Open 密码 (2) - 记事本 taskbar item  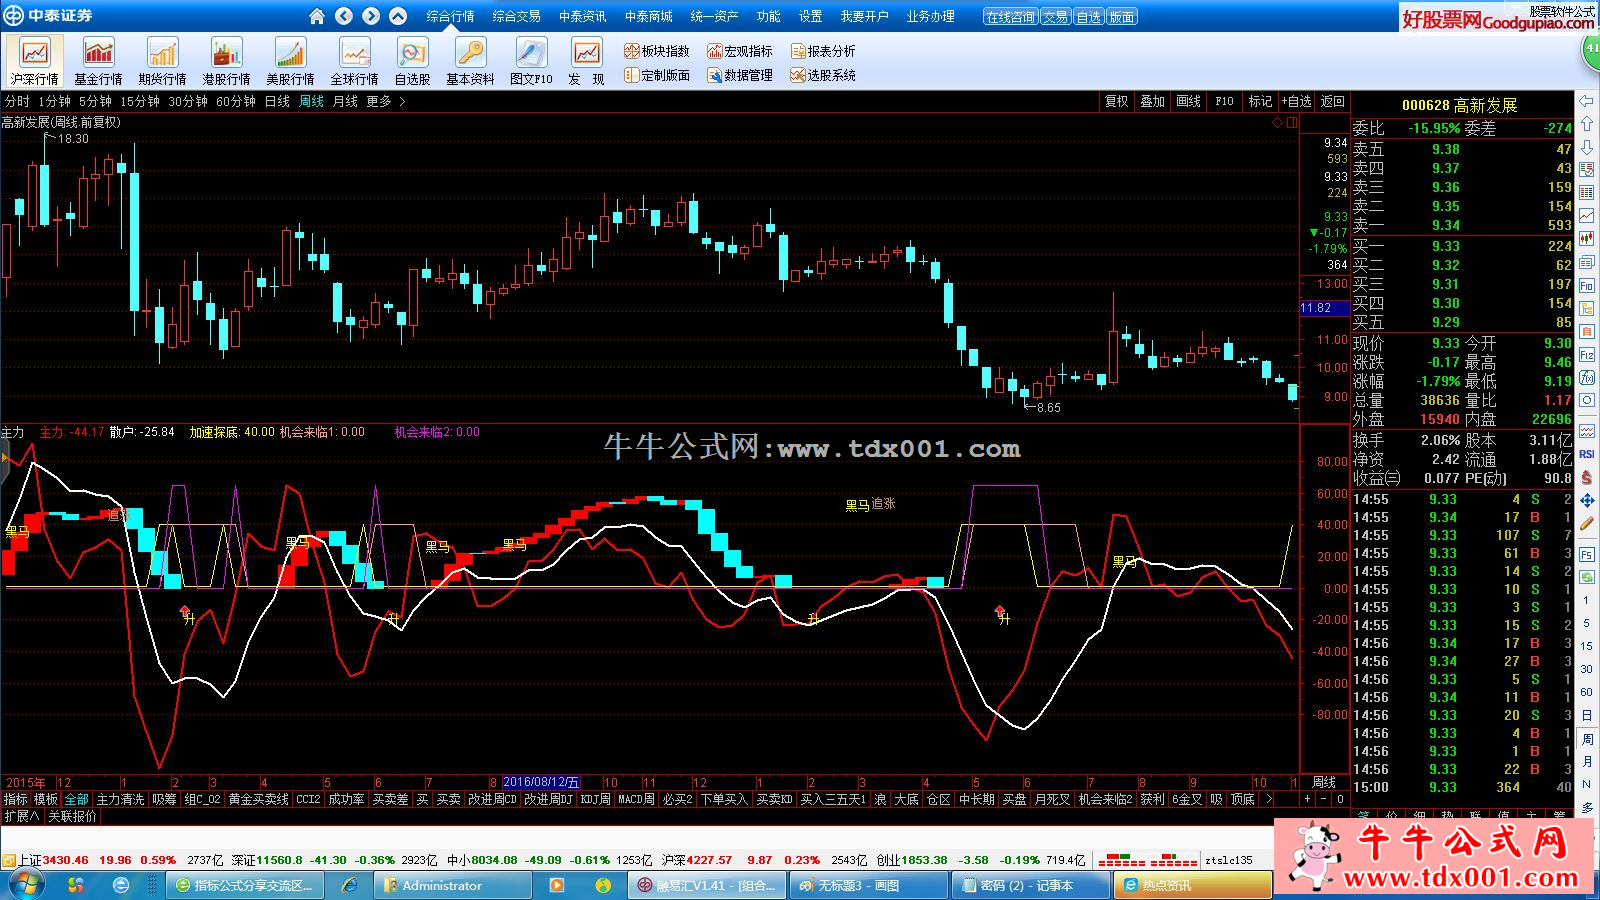point(1030,885)
